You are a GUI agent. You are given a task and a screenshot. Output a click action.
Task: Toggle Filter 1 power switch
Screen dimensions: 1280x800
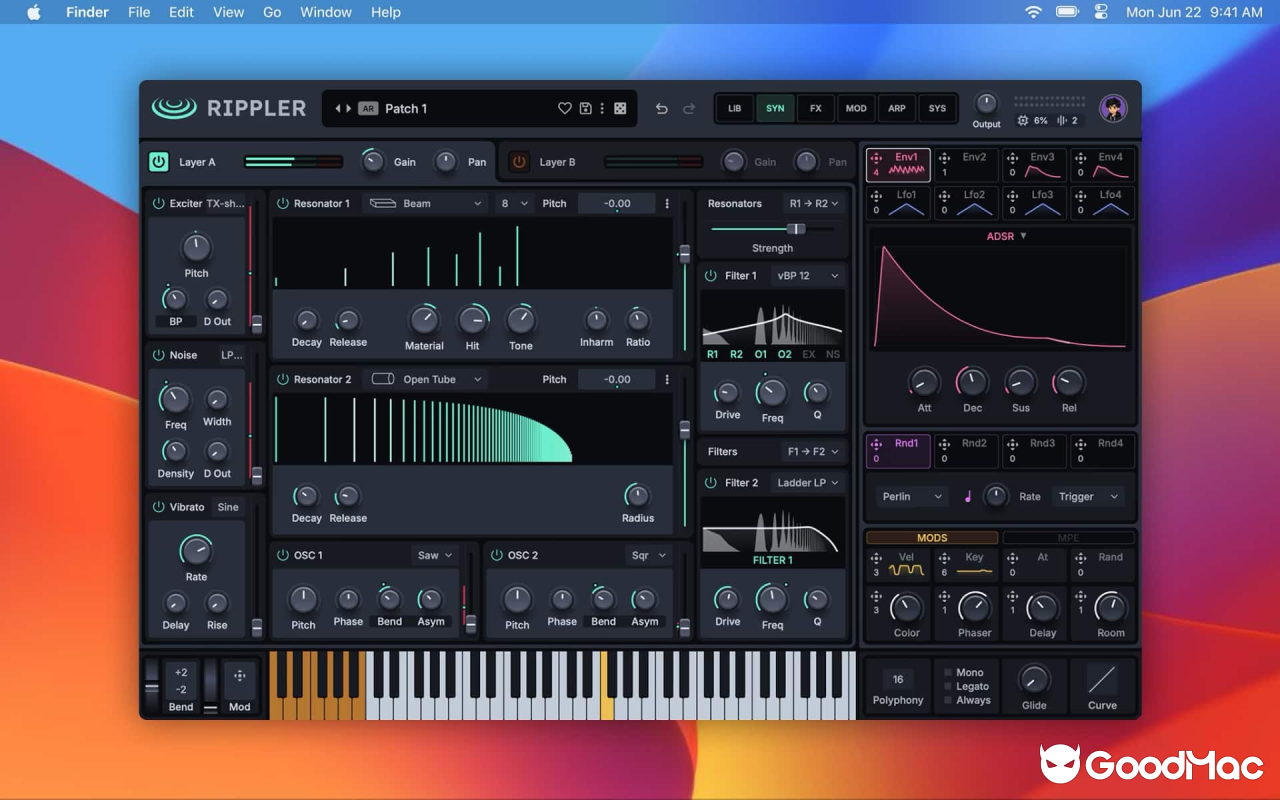[710, 275]
